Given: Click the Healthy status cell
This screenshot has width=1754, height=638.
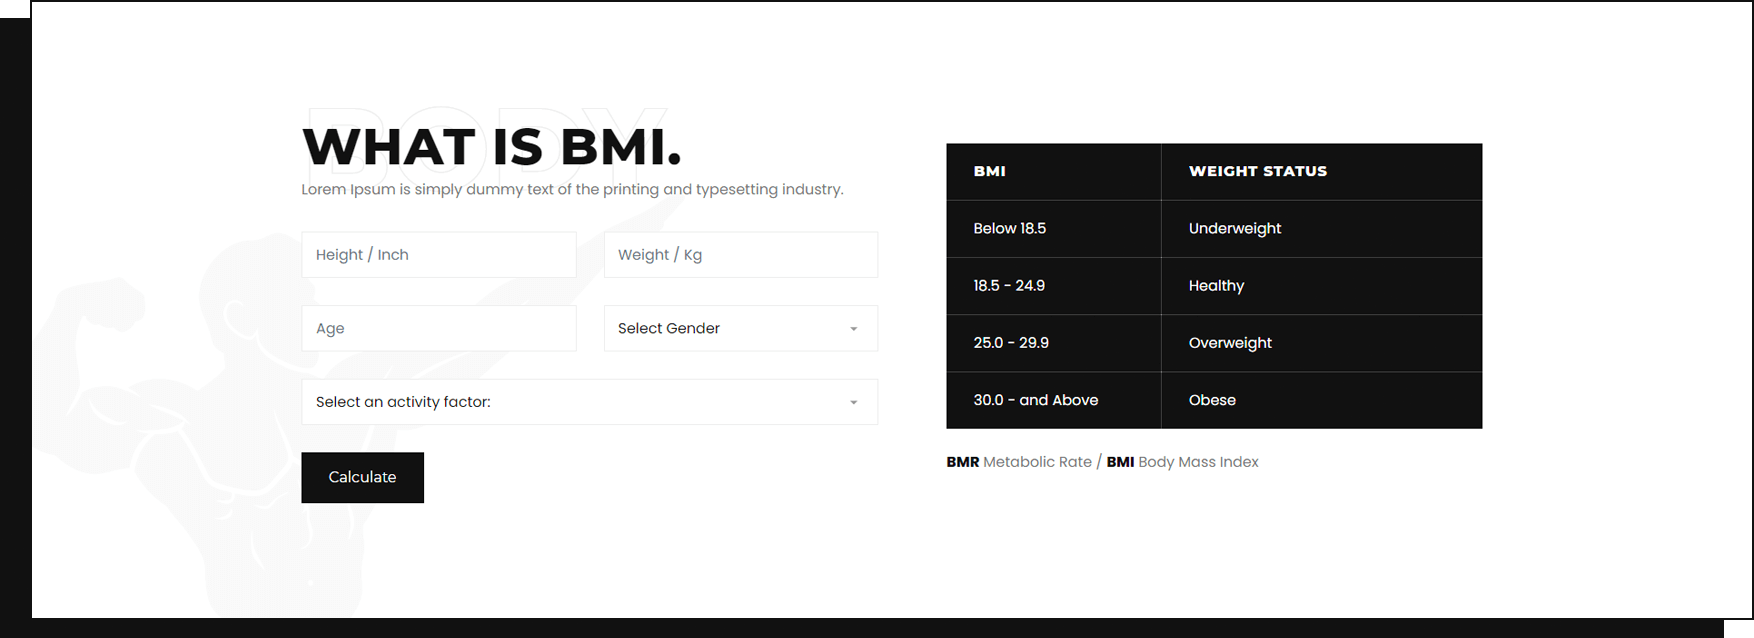Looking at the screenshot, I should point(1322,286).
